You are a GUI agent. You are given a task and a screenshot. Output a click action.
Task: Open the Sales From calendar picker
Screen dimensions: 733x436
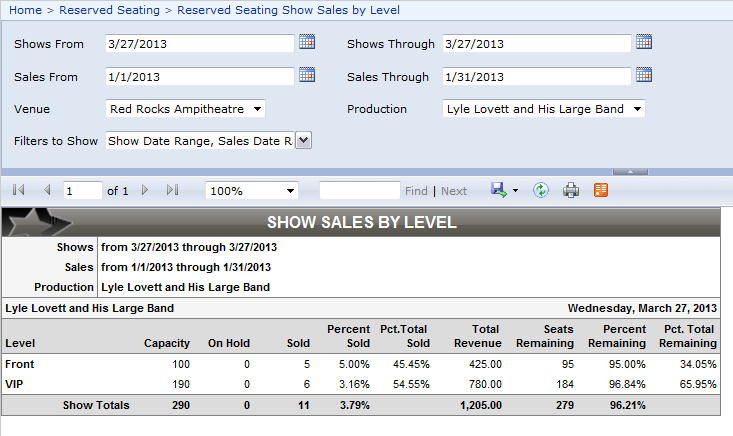[307, 75]
